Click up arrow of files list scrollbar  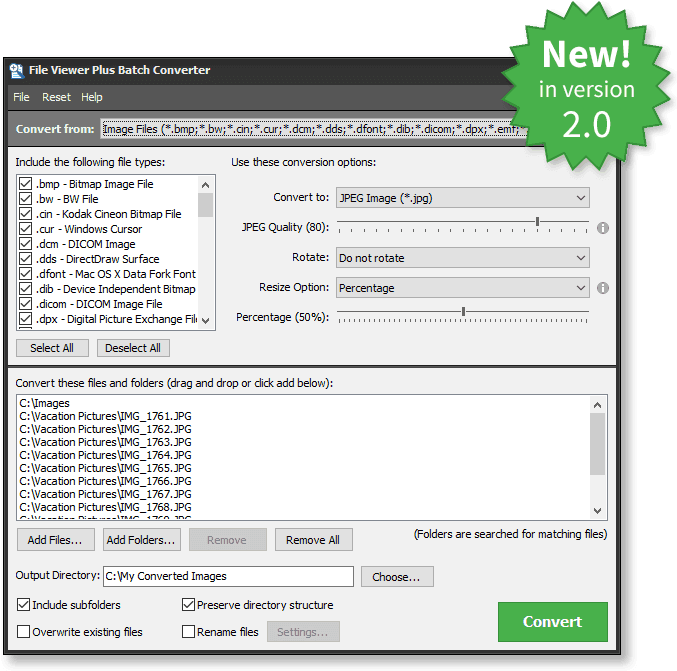(598, 405)
